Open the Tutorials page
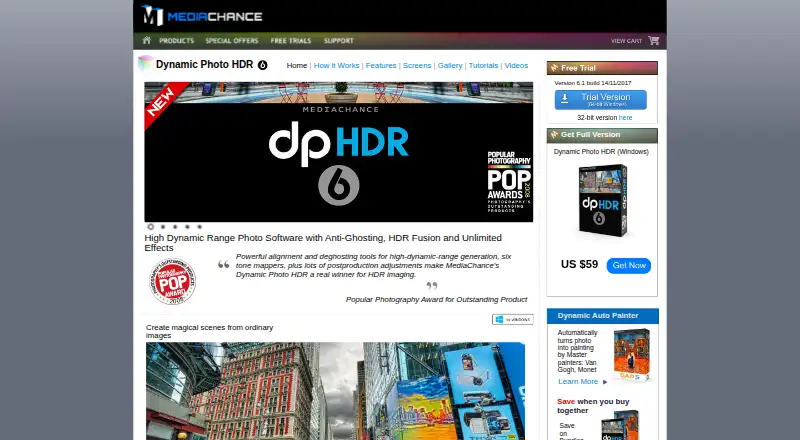 pyautogui.click(x=484, y=65)
